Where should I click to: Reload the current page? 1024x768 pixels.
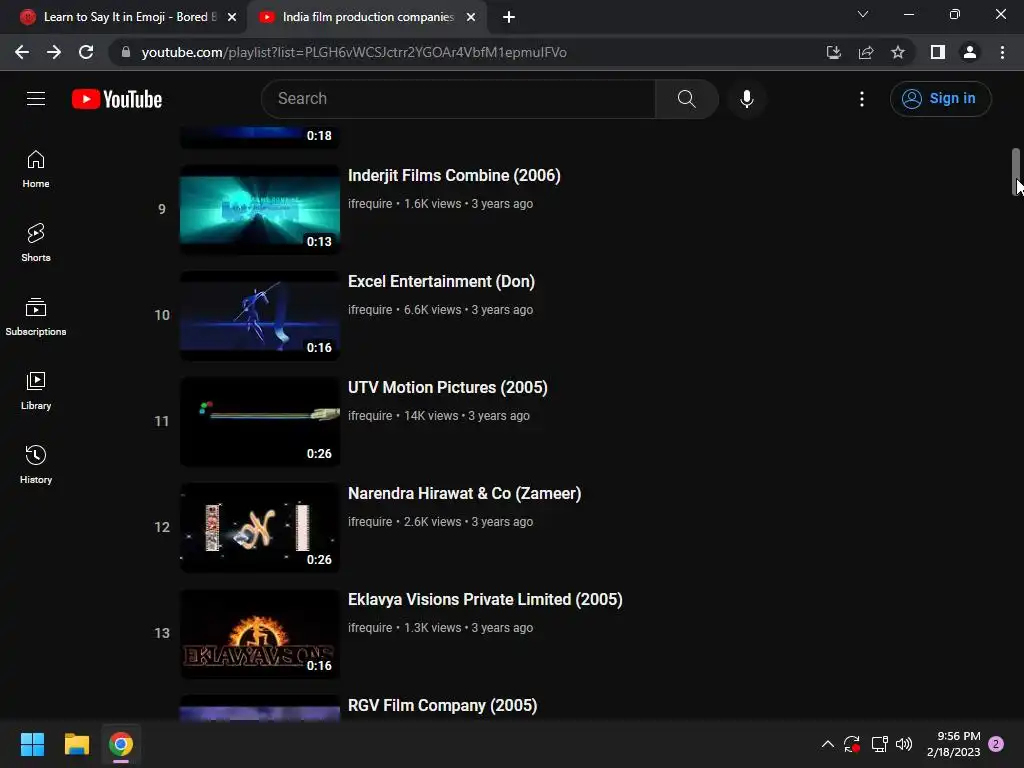click(86, 52)
